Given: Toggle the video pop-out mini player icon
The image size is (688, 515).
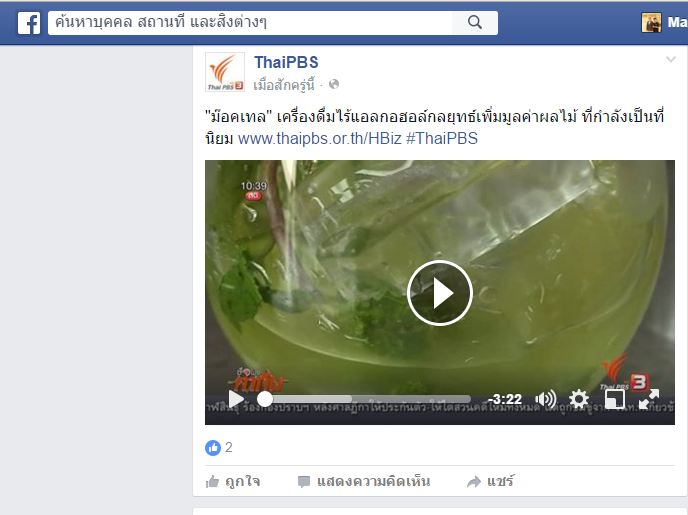Looking at the screenshot, I should [x=615, y=399].
